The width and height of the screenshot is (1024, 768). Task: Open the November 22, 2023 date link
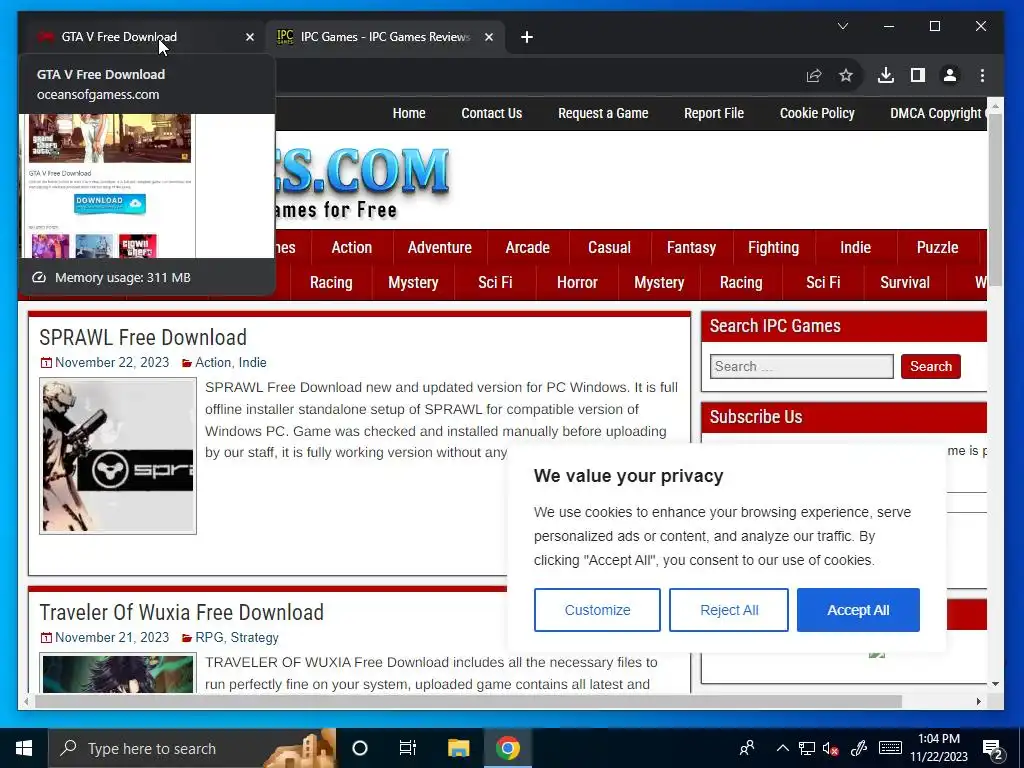[112, 362]
